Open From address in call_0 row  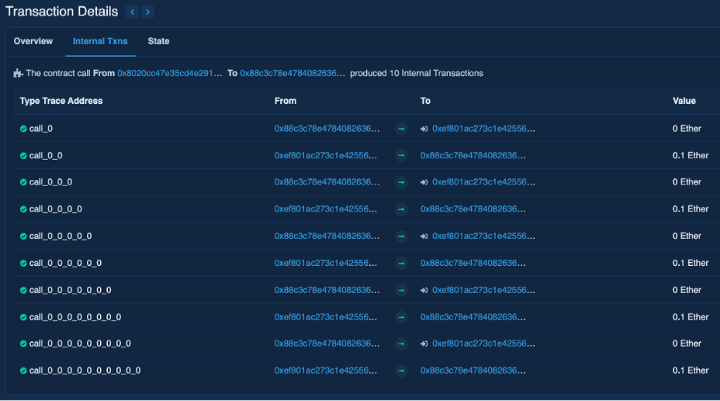(327, 128)
